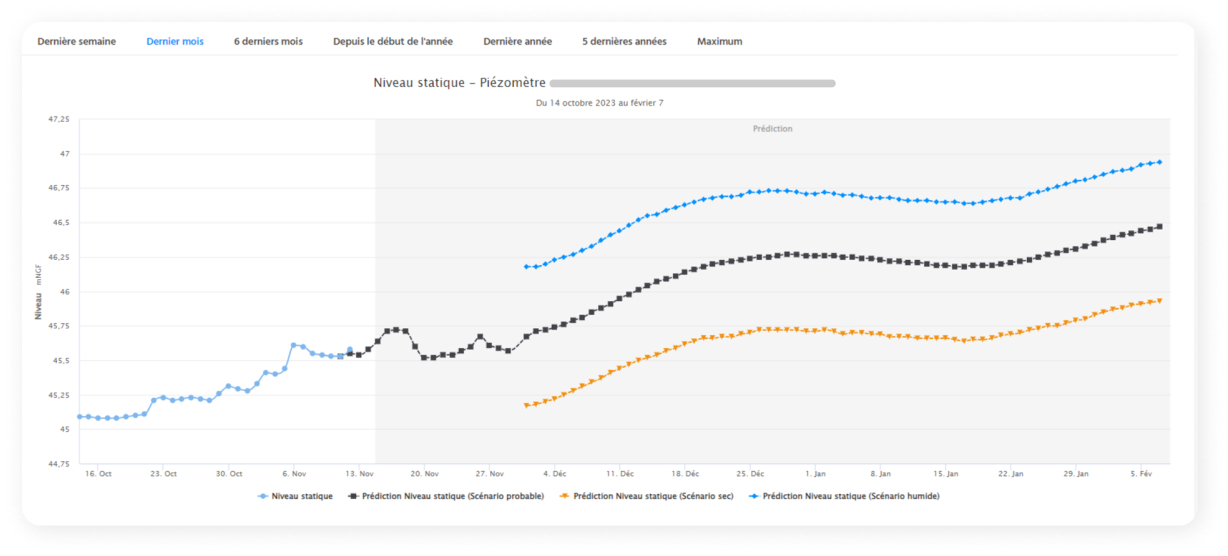Select the Dernier mois tab
The width and height of the screenshot is (1228, 556).
pyautogui.click(x=175, y=41)
